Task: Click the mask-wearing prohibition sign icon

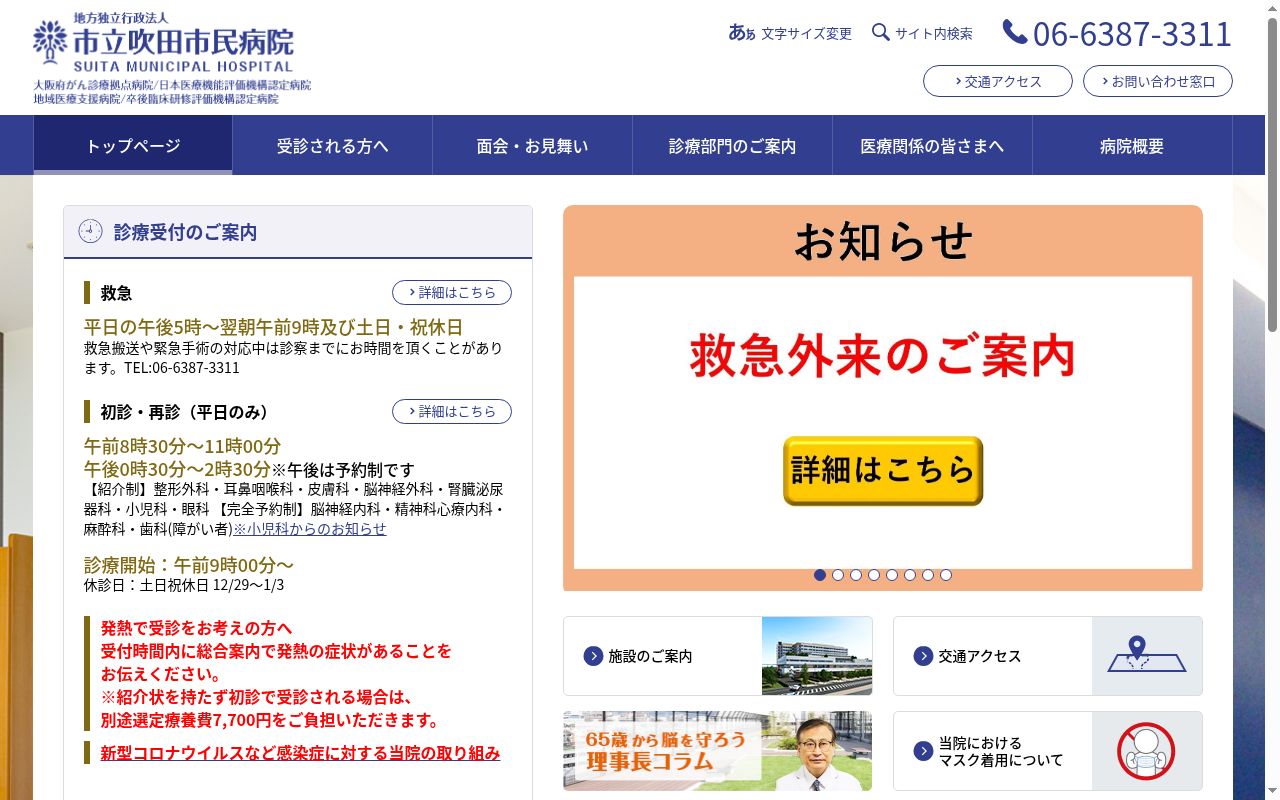Action: (1146, 751)
